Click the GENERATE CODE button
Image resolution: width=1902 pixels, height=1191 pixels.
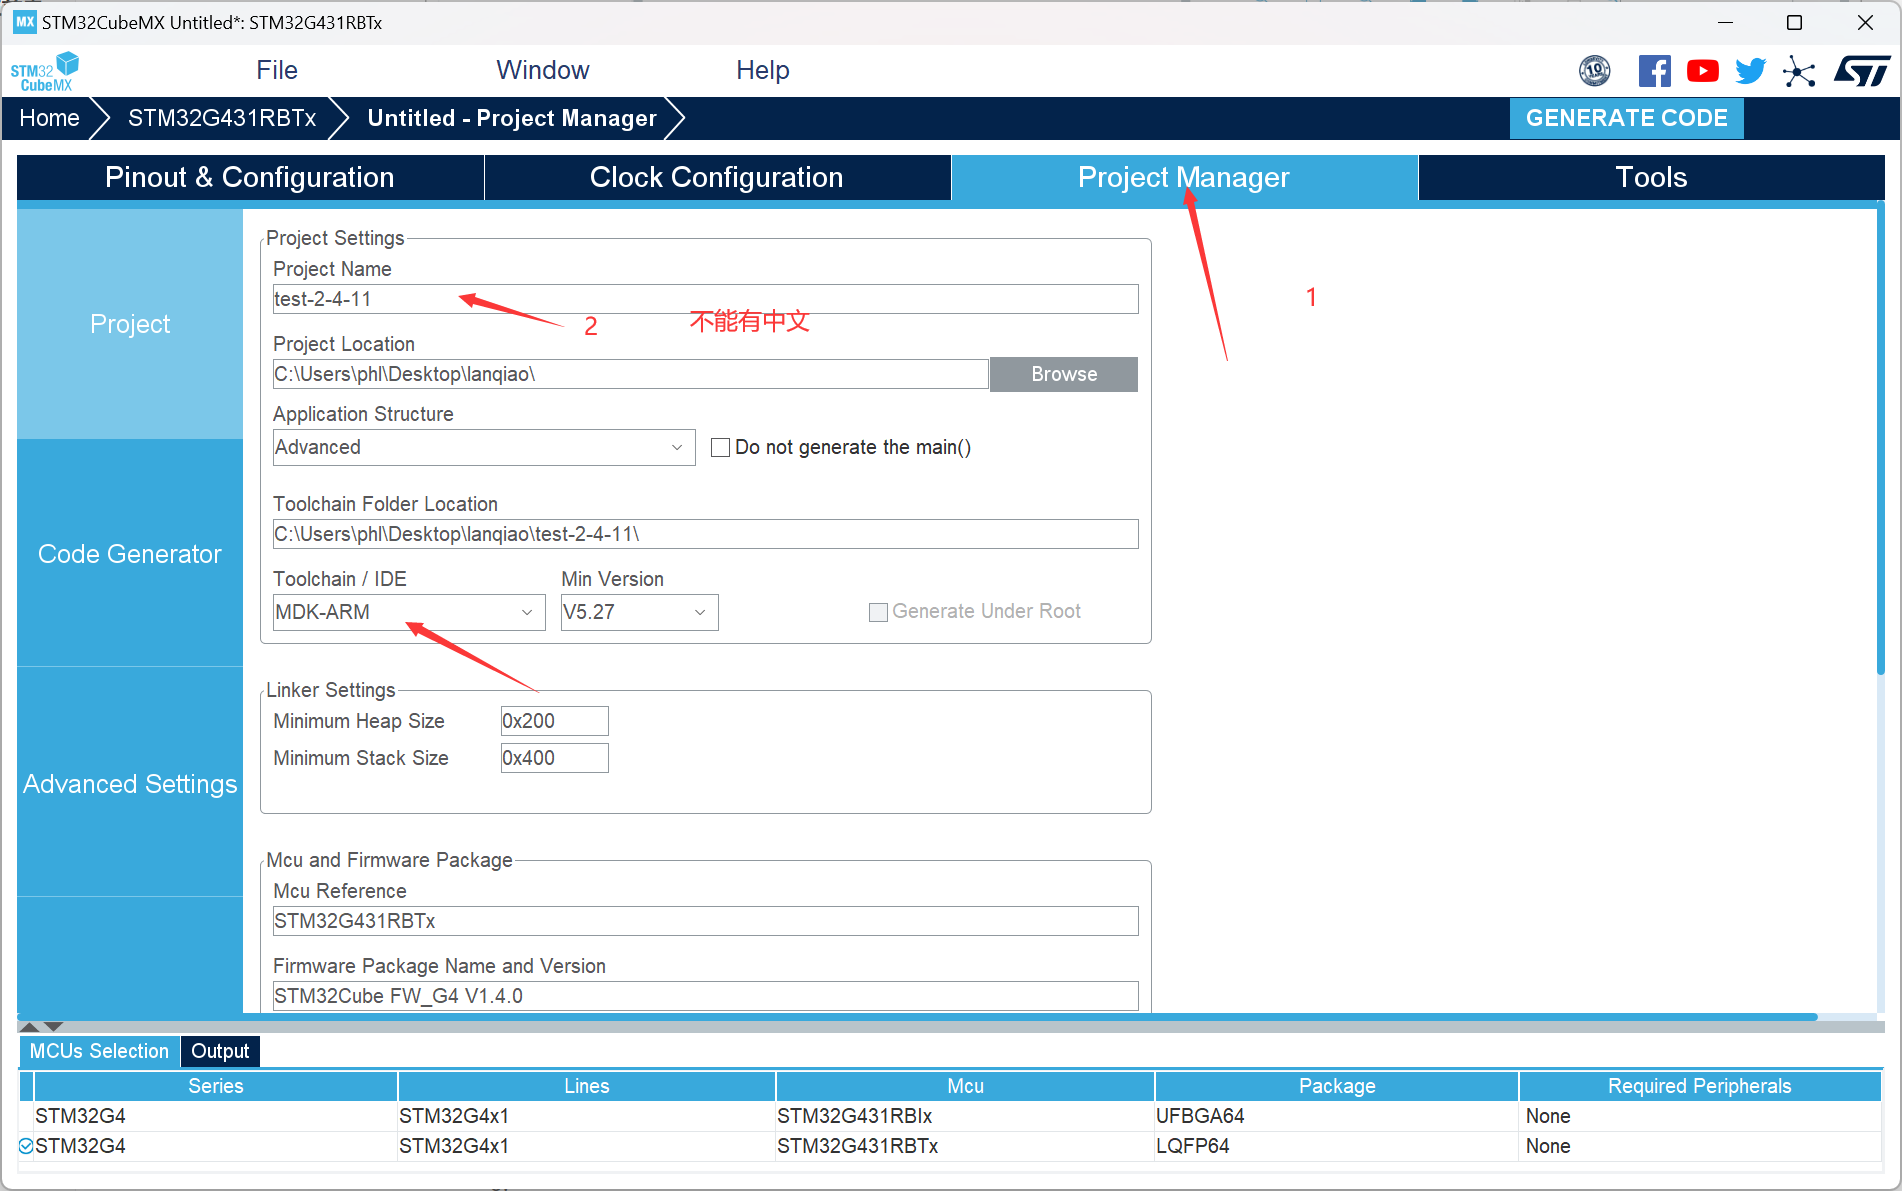(1626, 118)
